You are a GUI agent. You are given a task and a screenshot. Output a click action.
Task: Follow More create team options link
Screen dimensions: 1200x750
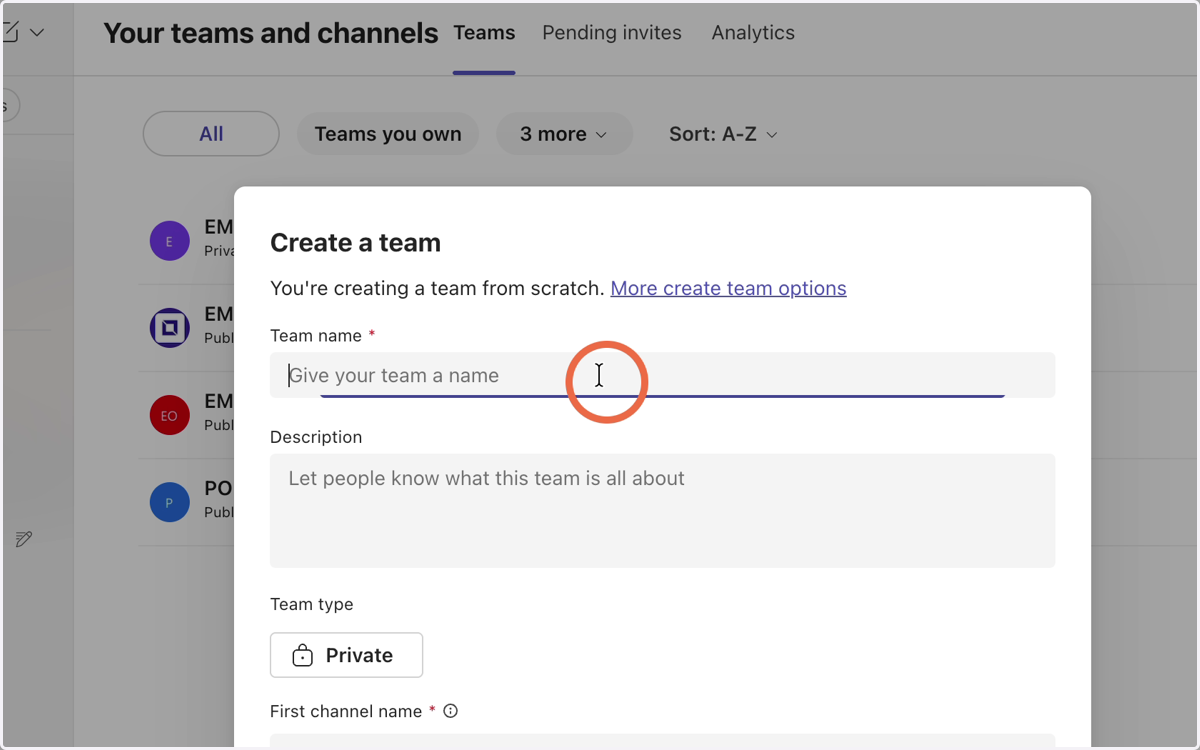(x=728, y=288)
